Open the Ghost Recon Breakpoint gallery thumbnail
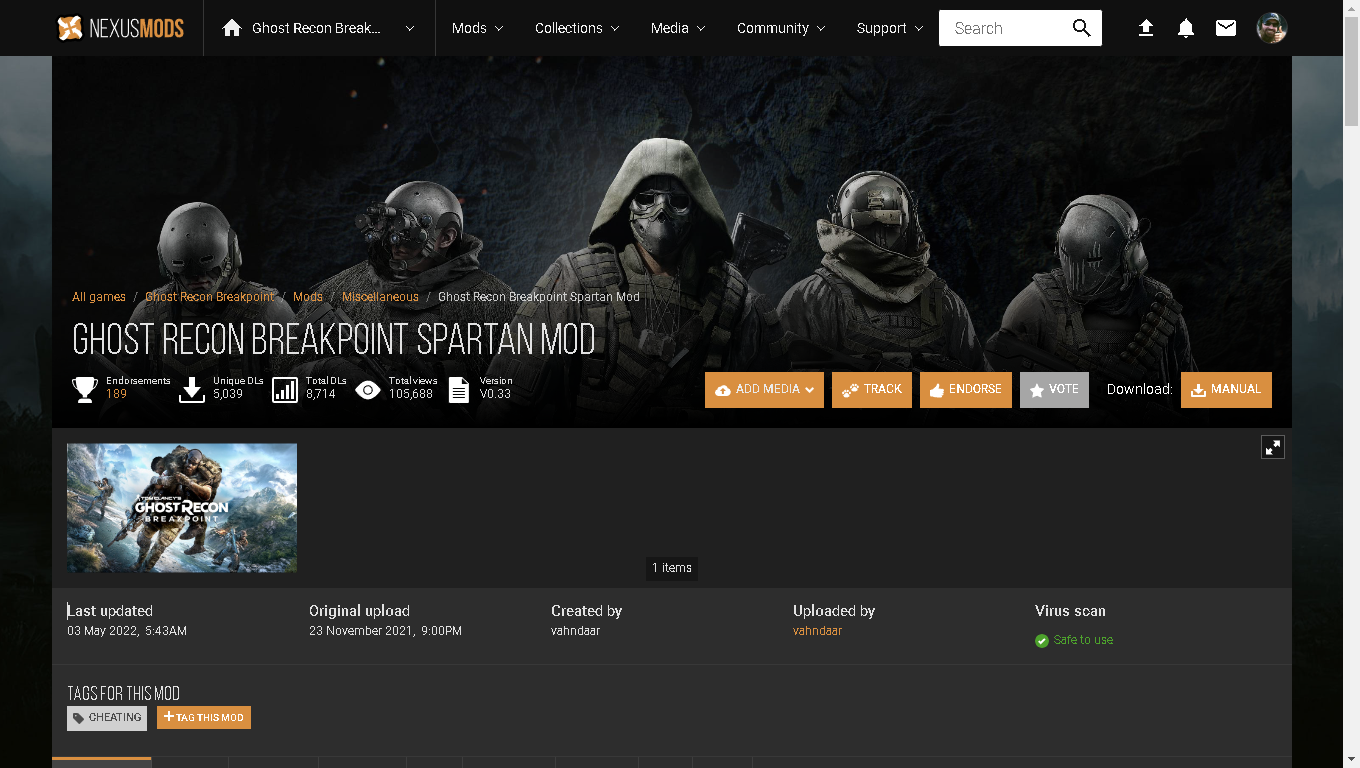 pyautogui.click(x=182, y=508)
